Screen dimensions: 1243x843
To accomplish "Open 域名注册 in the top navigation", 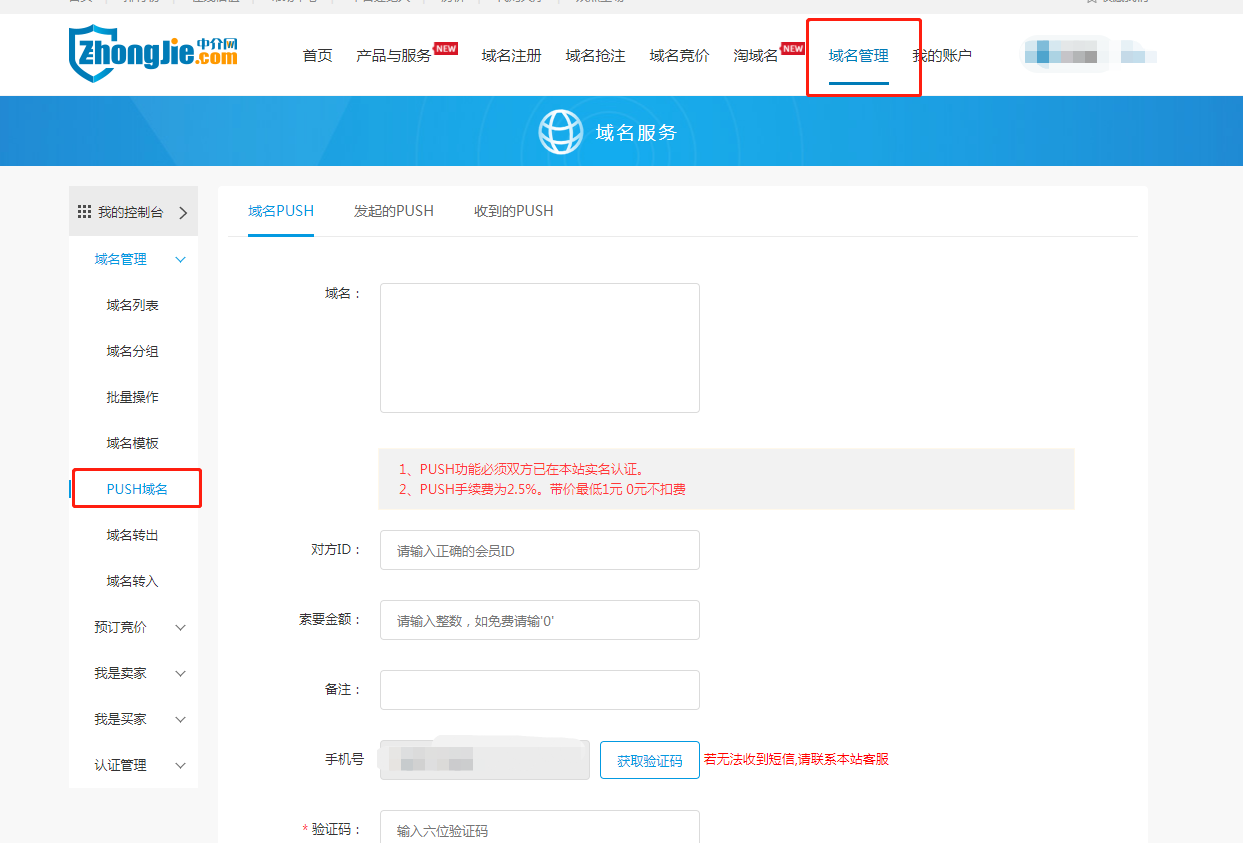I will [511, 56].
